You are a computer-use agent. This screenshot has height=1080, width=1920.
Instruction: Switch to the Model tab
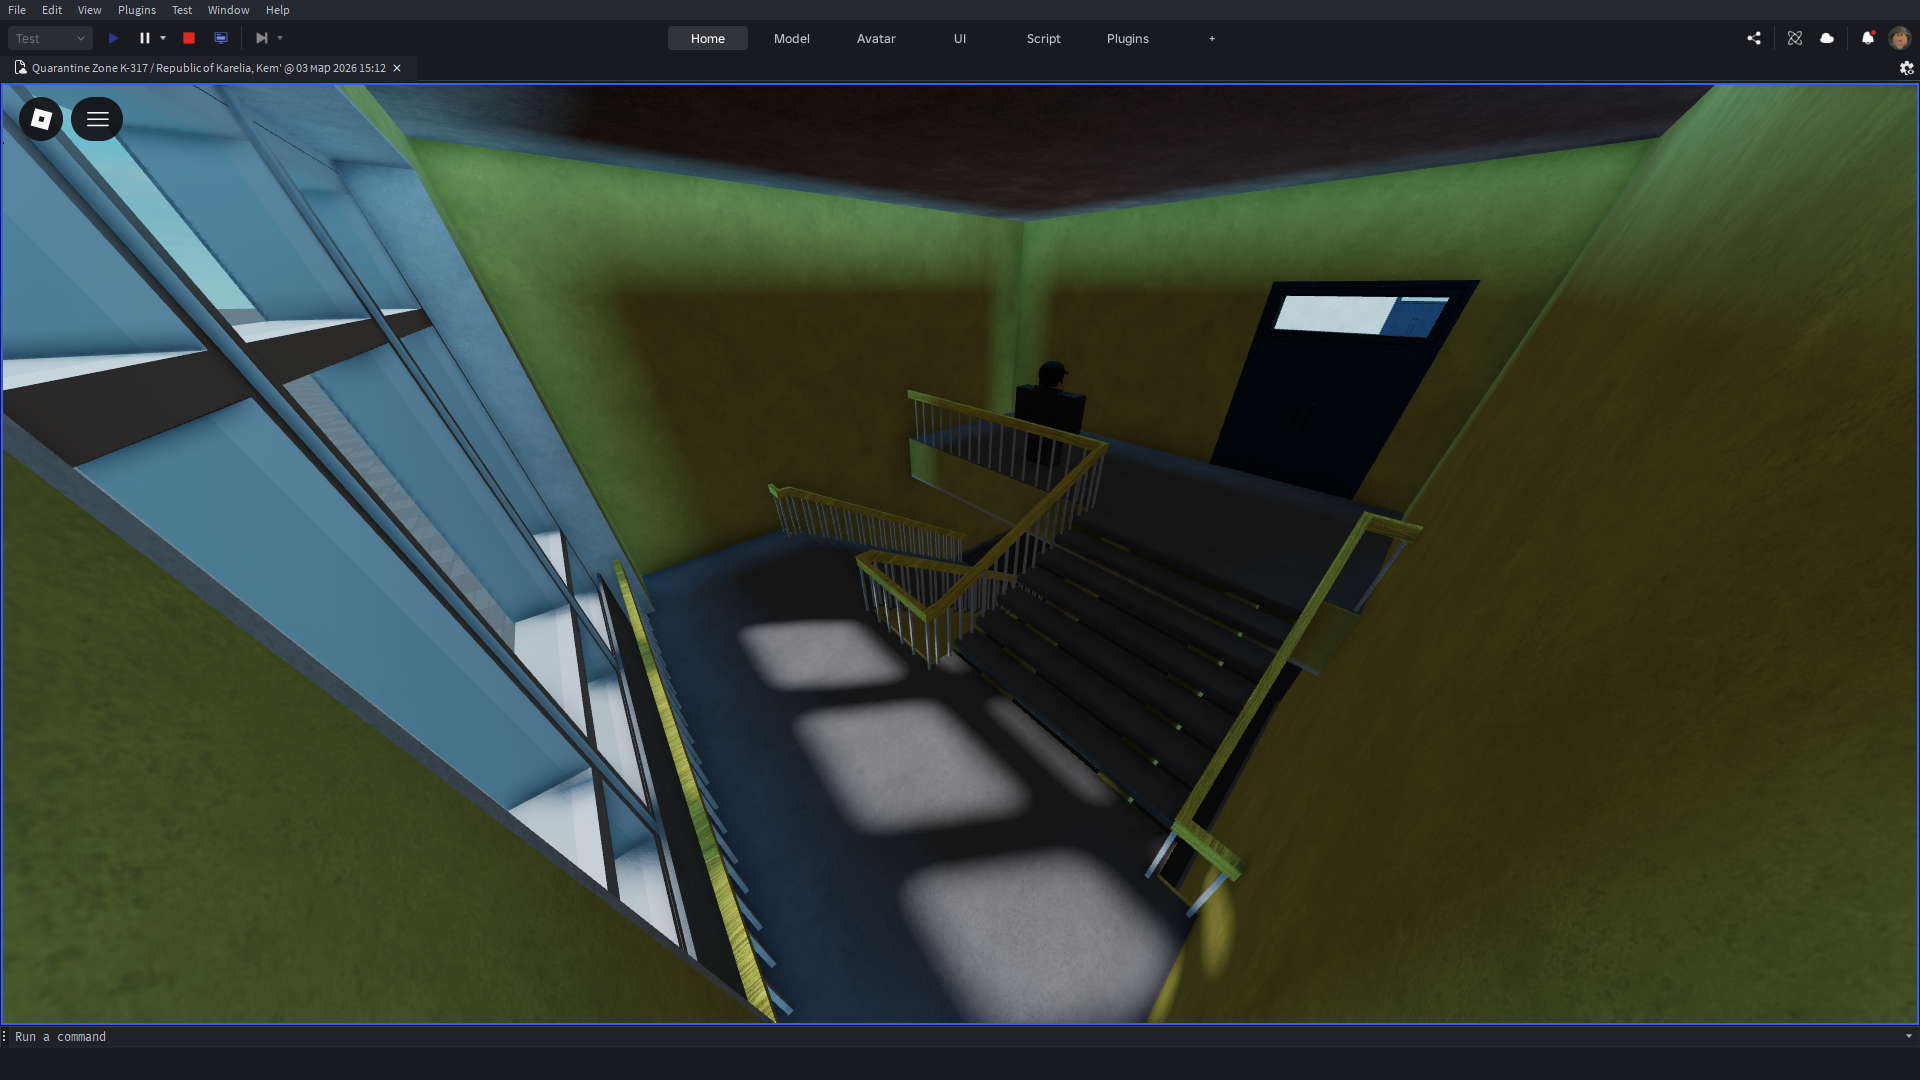(791, 38)
